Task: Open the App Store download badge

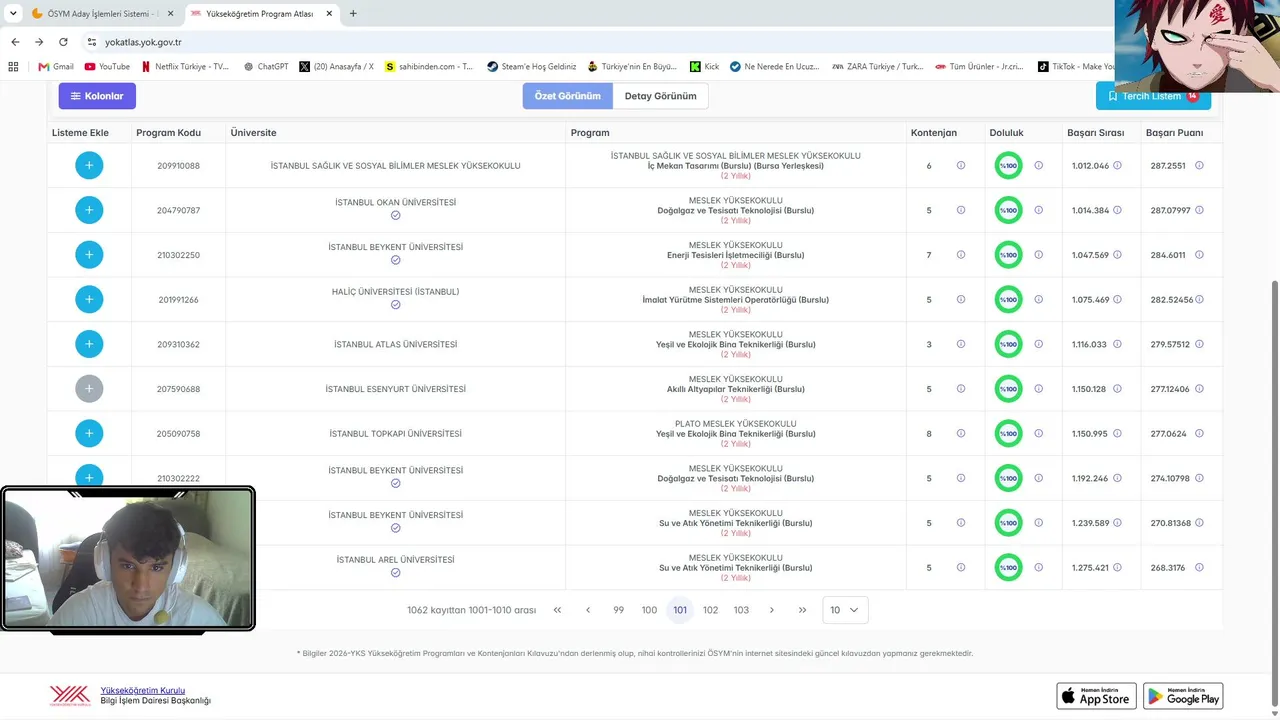Action: pos(1096,696)
